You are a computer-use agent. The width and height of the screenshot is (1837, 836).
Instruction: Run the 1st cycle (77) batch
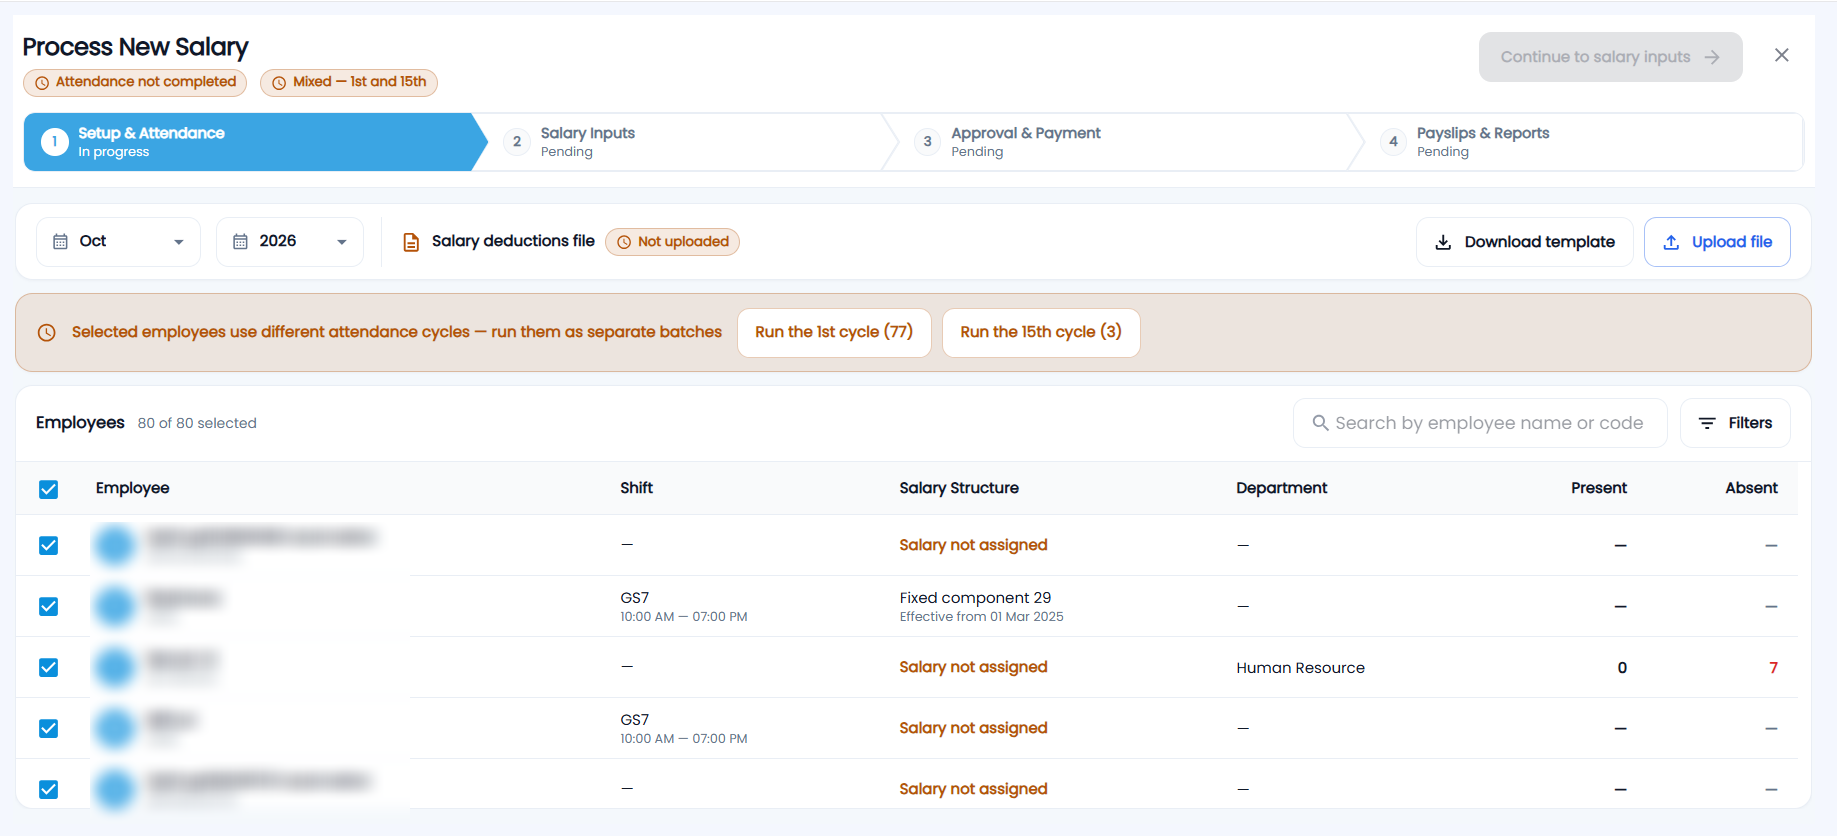834,333
